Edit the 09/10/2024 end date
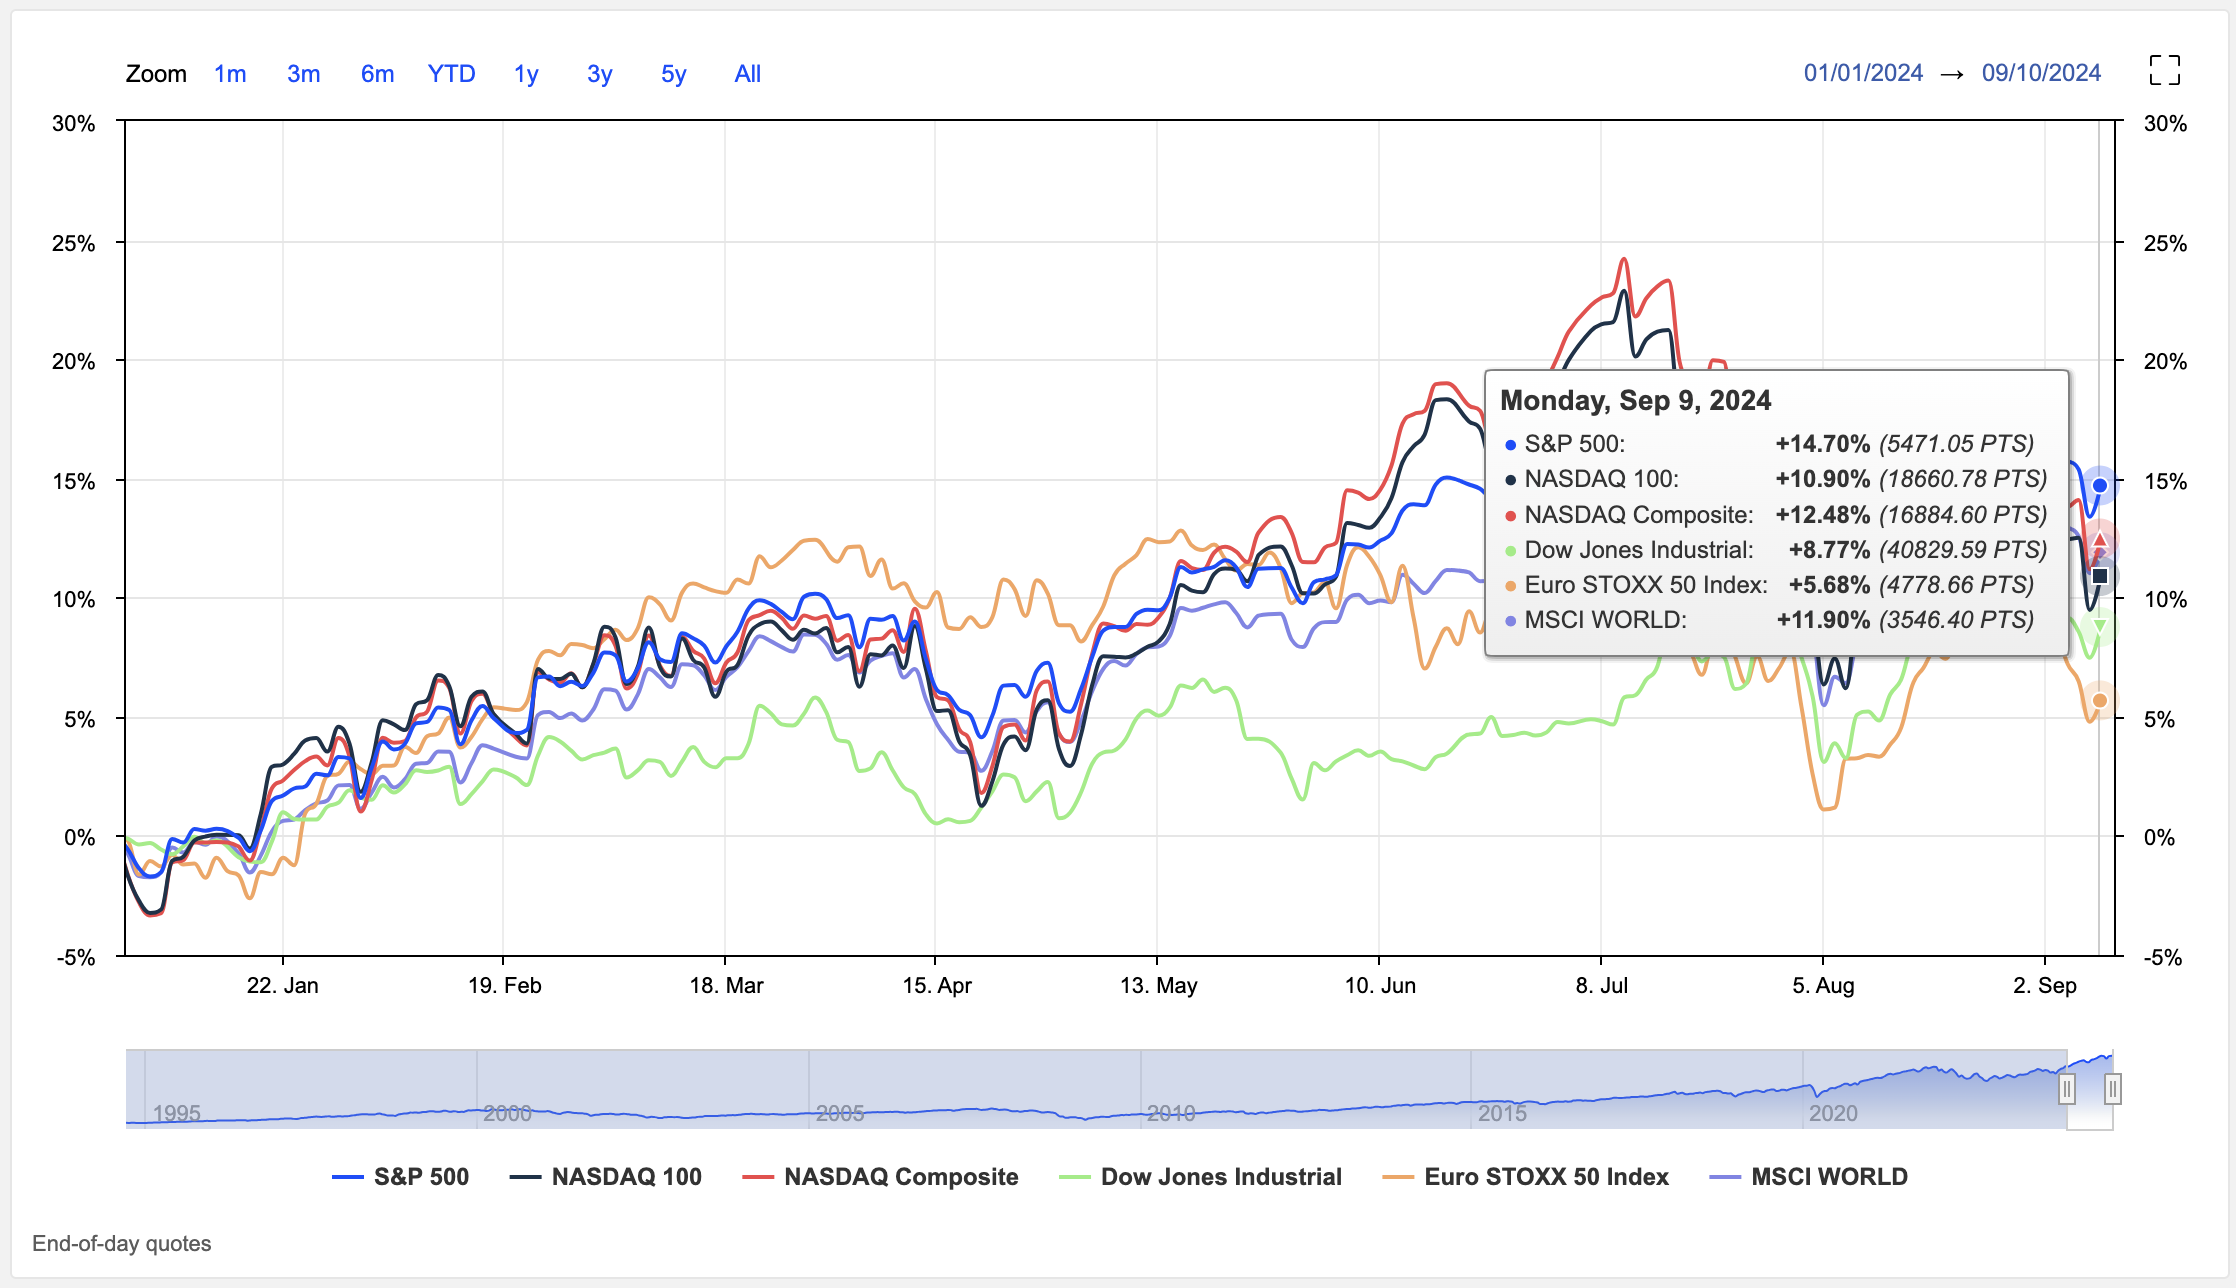The width and height of the screenshot is (2236, 1288). [x=2041, y=73]
